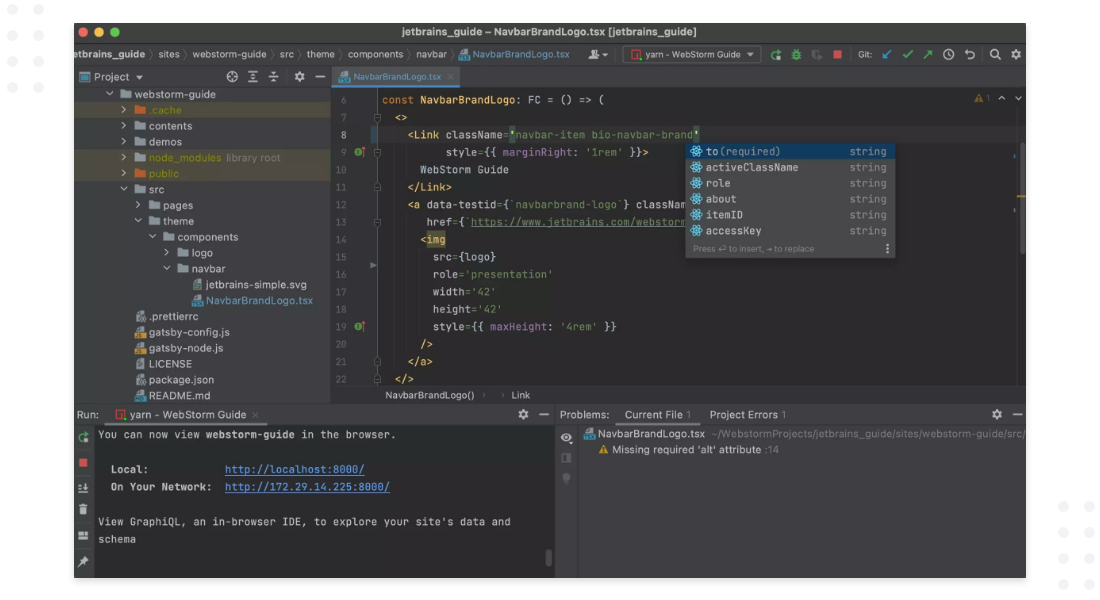Commit changes with the Git checkmark icon
1100x600 pixels.
(x=908, y=55)
